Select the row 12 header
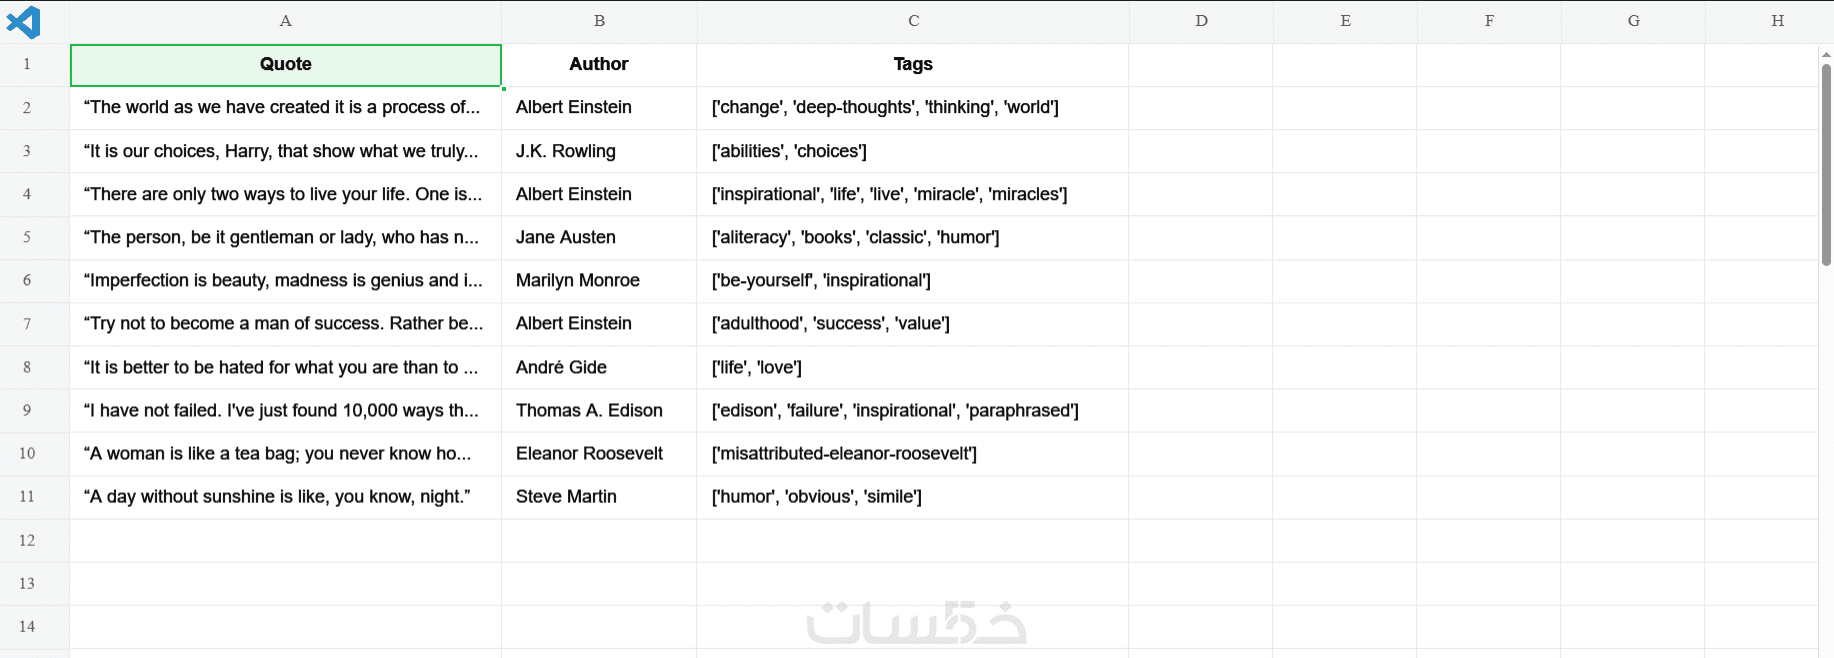The height and width of the screenshot is (658, 1834). pos(27,540)
